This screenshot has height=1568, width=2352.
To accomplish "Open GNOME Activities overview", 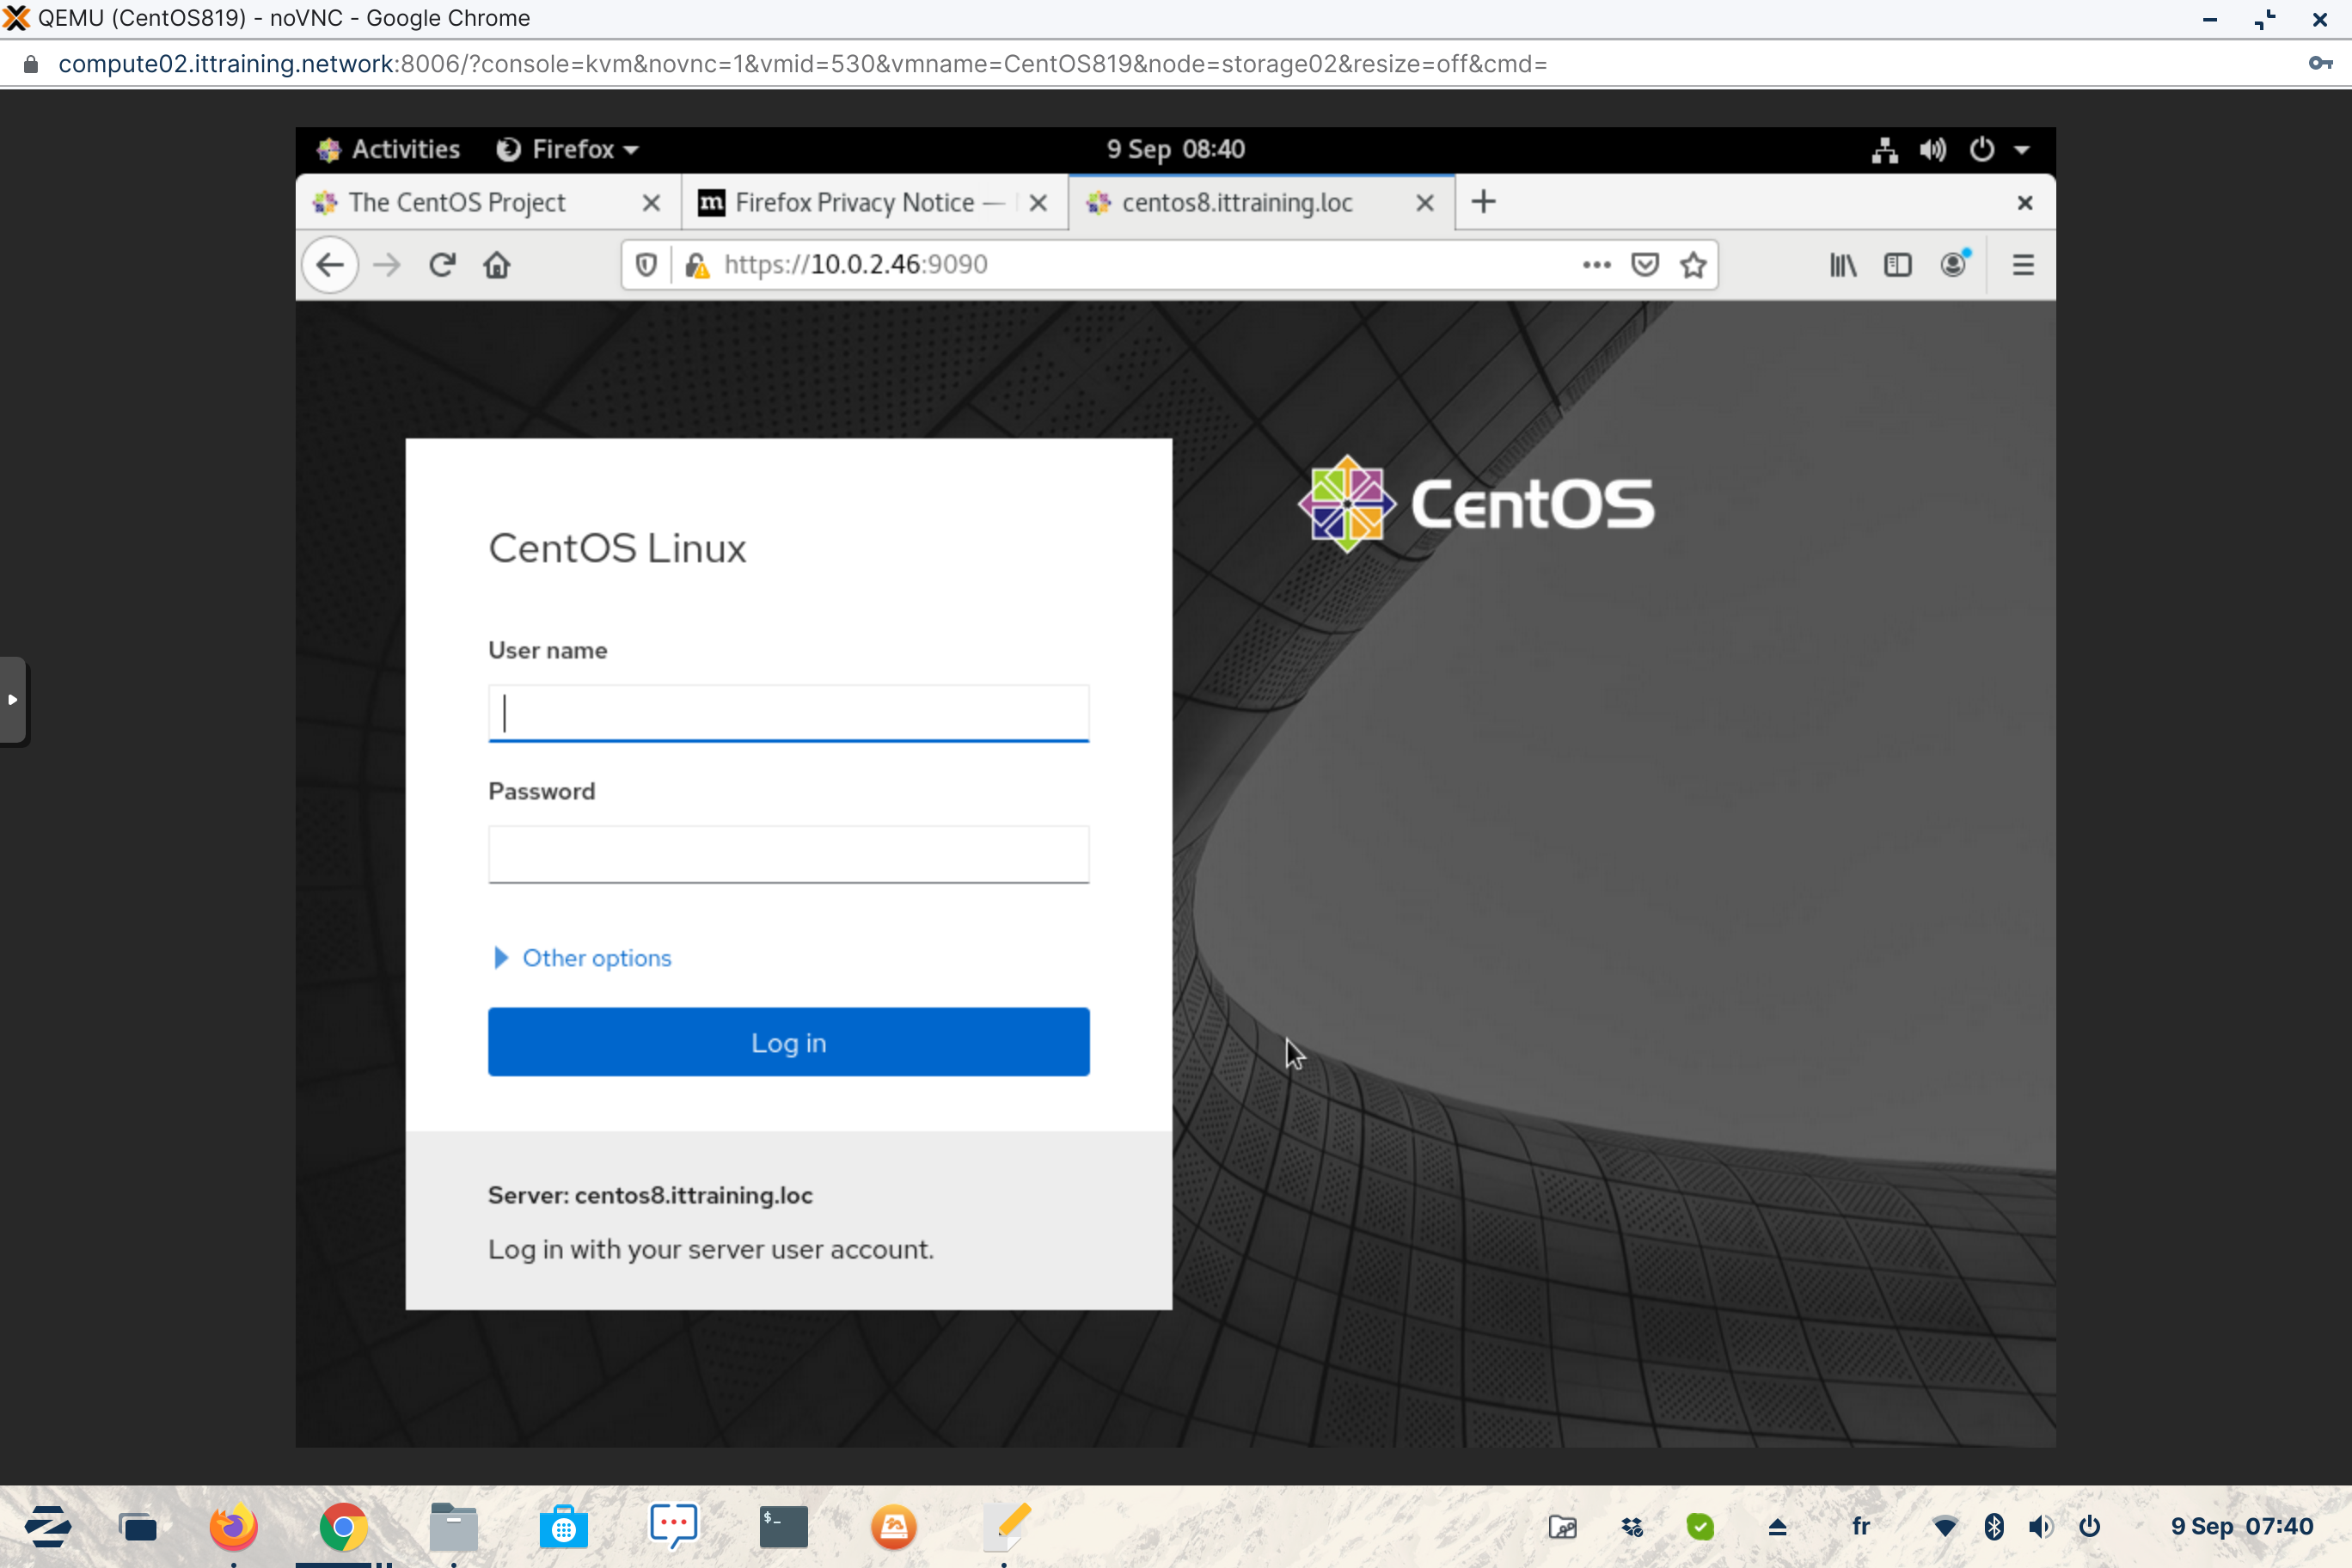I will coord(388,149).
